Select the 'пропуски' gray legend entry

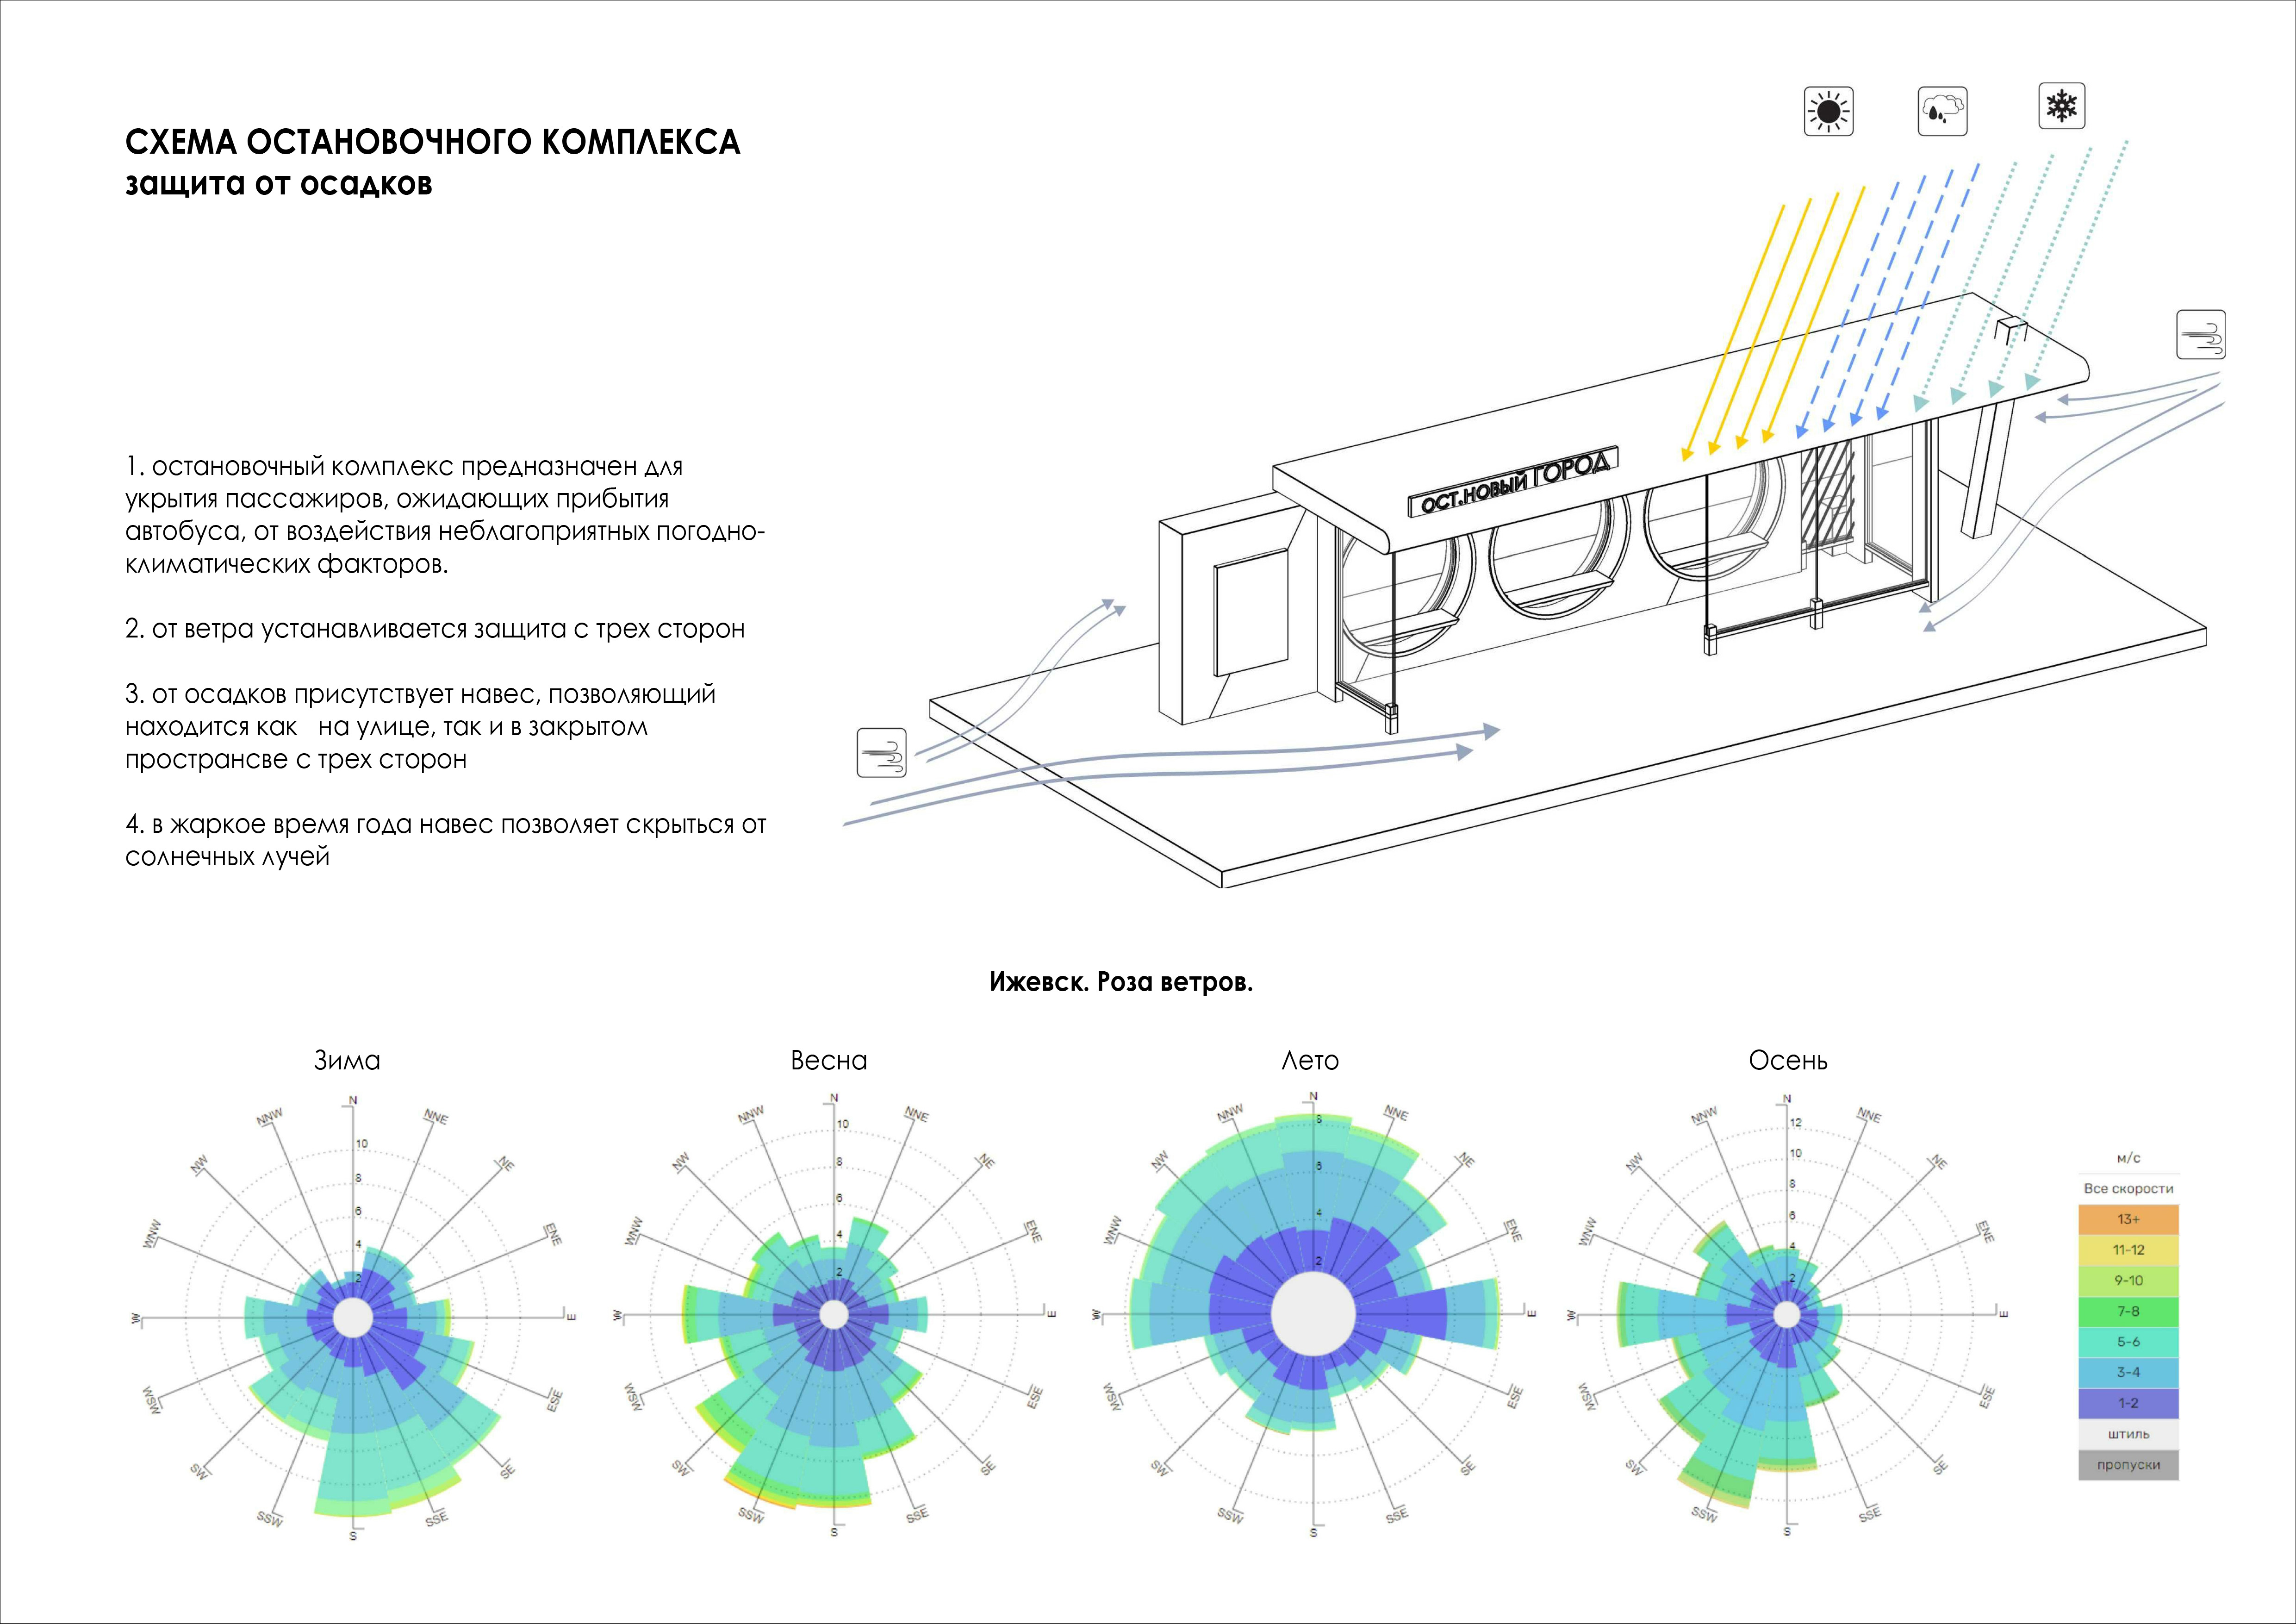(x=2128, y=1465)
